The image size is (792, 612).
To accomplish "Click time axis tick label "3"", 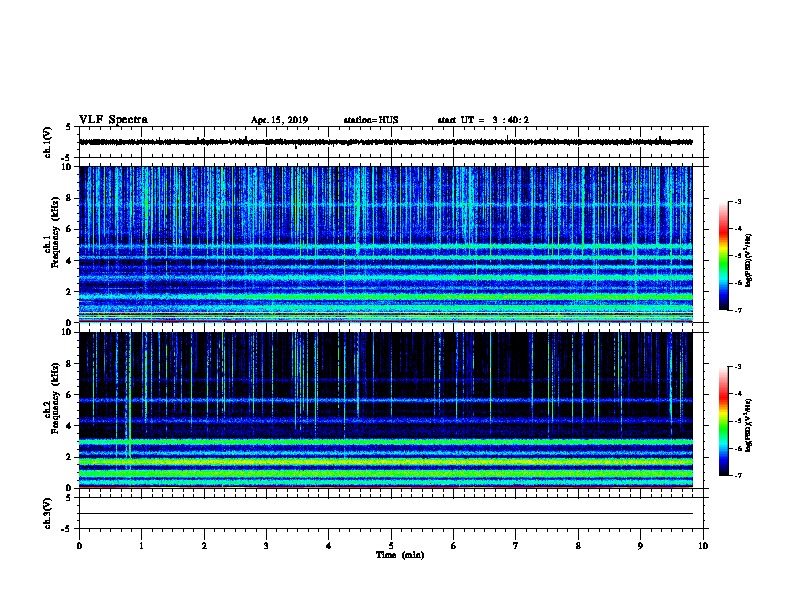I will [x=266, y=546].
